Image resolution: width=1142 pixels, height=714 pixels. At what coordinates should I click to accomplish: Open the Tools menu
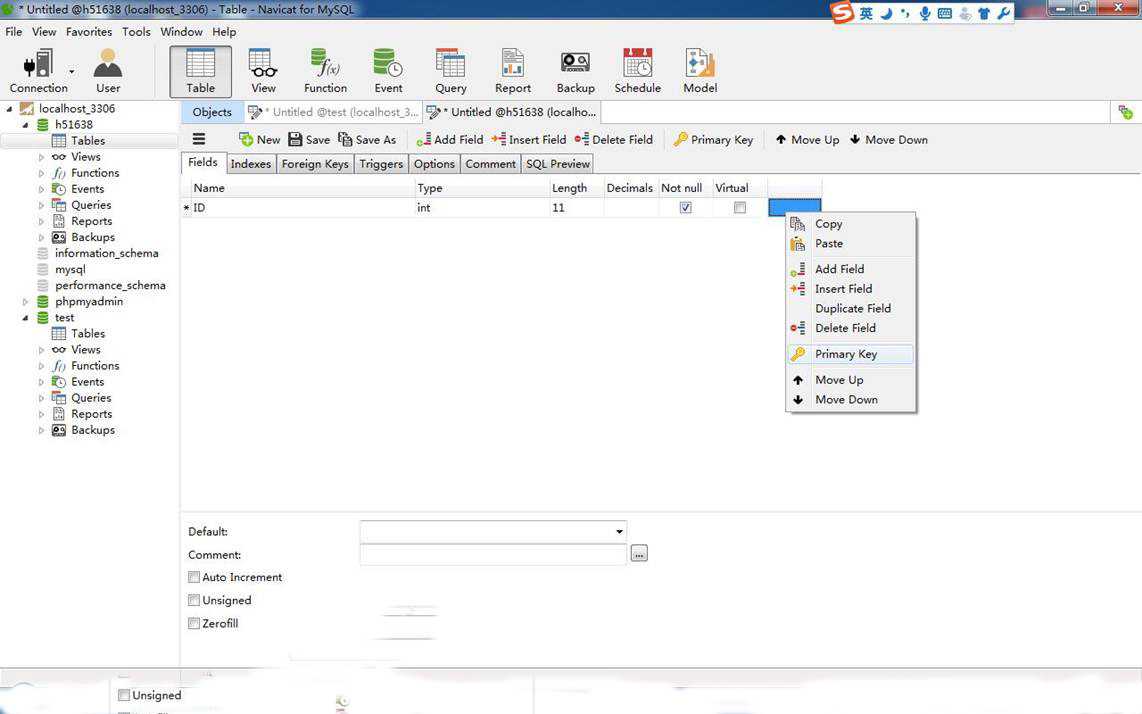tap(136, 32)
